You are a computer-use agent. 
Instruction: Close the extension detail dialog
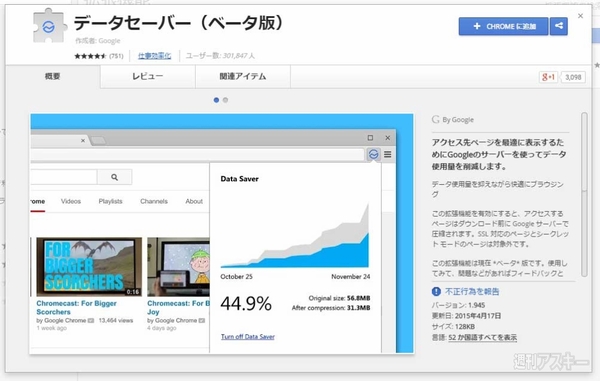click(x=580, y=16)
